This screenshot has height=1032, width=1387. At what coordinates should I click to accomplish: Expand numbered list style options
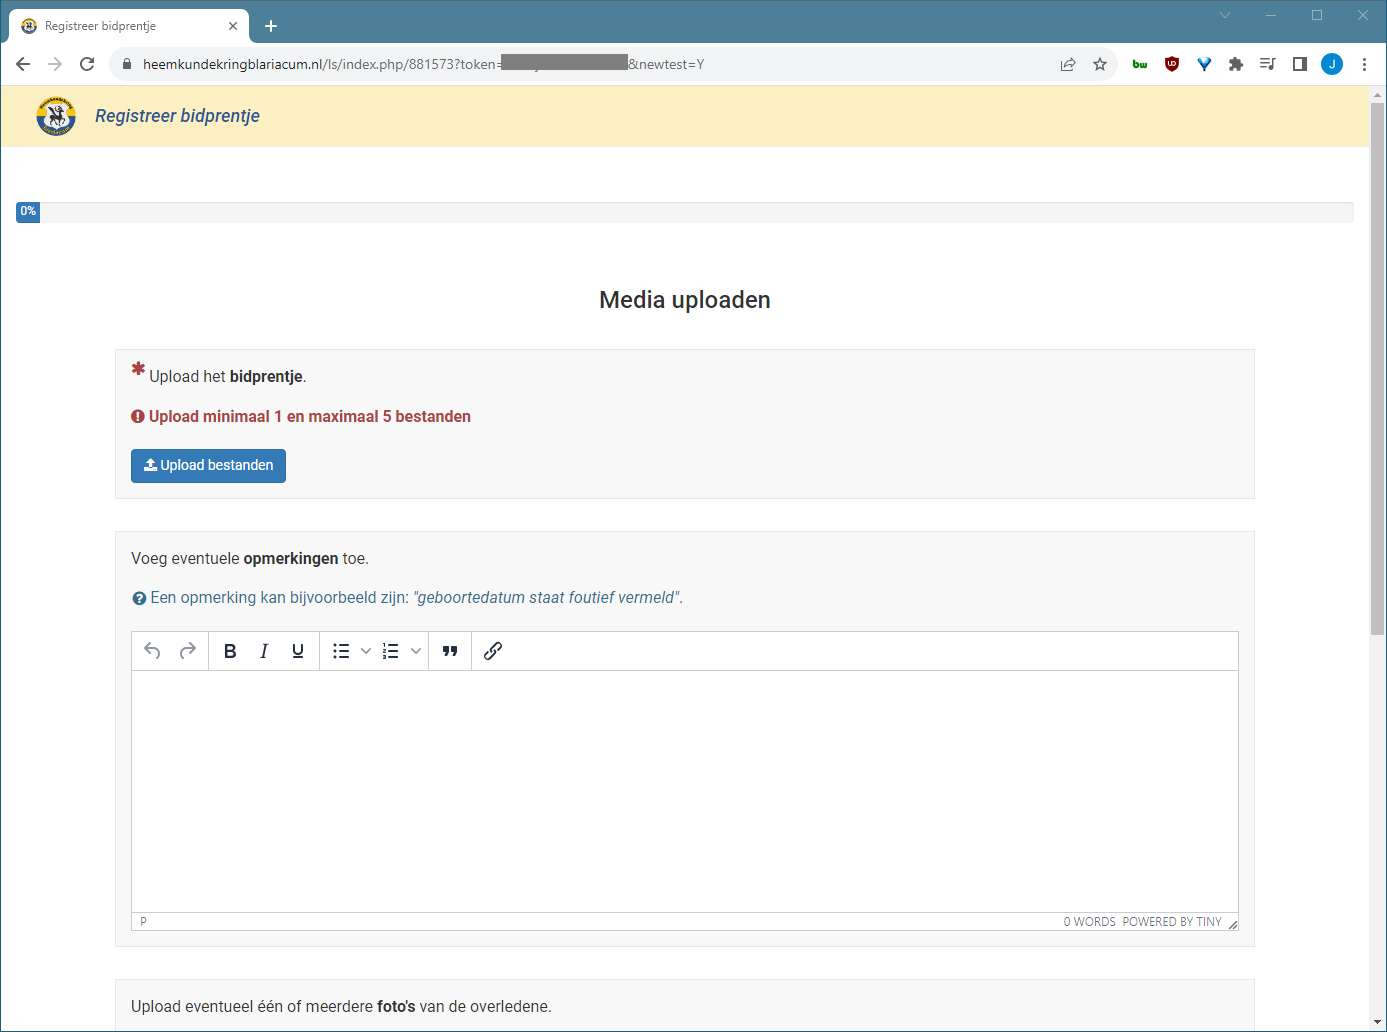[x=416, y=651]
